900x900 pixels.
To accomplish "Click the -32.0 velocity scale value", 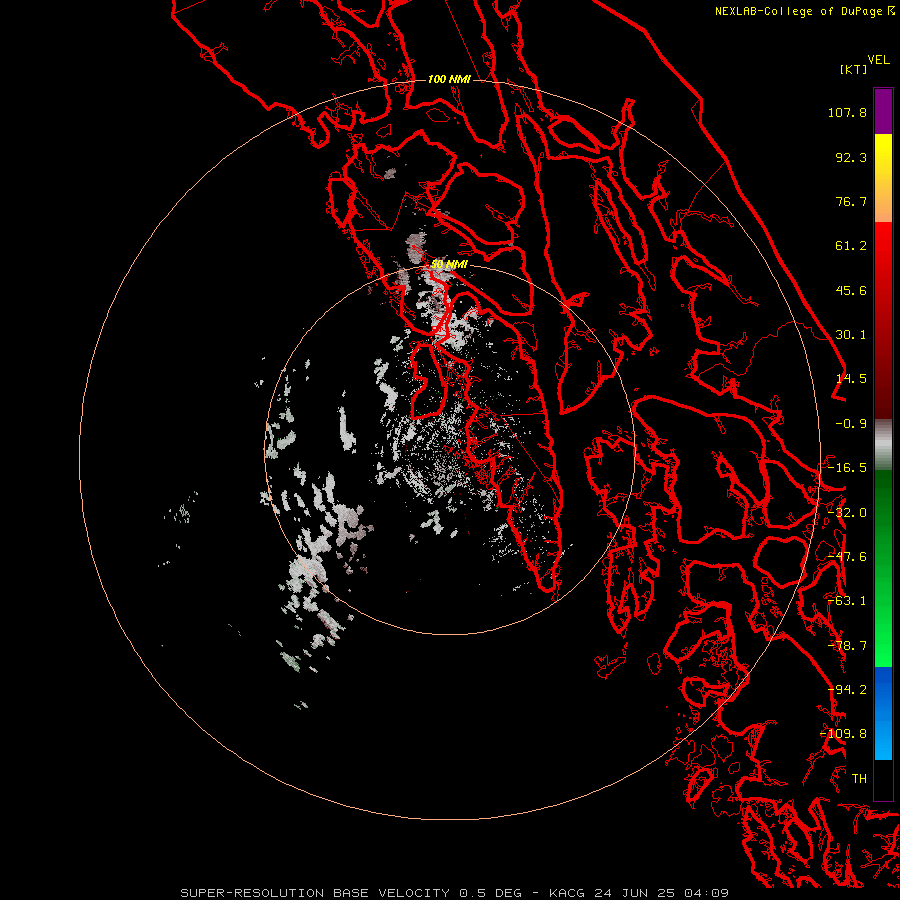I will click(847, 513).
